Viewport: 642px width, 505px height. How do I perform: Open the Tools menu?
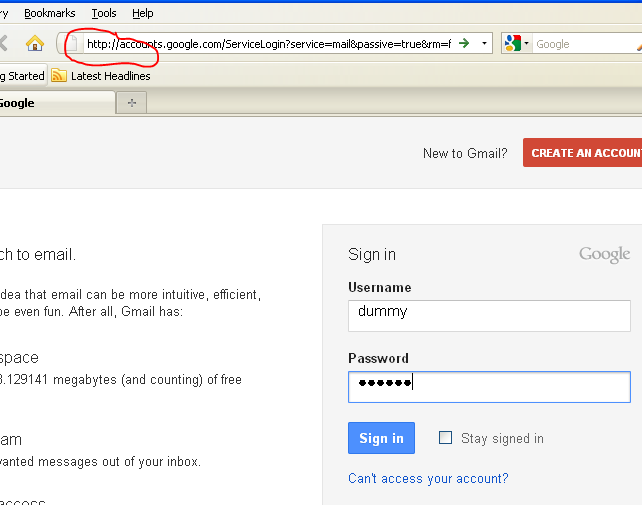coord(104,14)
